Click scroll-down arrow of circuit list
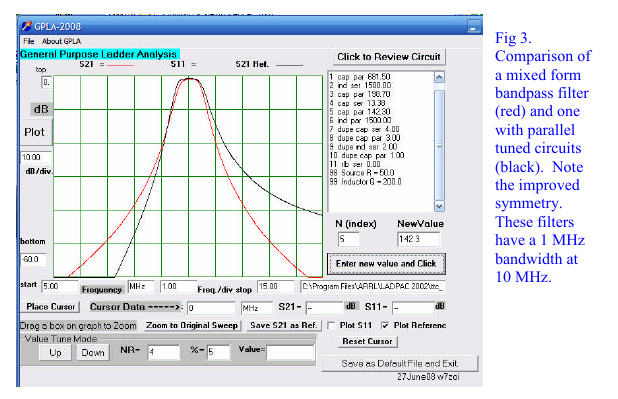 point(439,206)
